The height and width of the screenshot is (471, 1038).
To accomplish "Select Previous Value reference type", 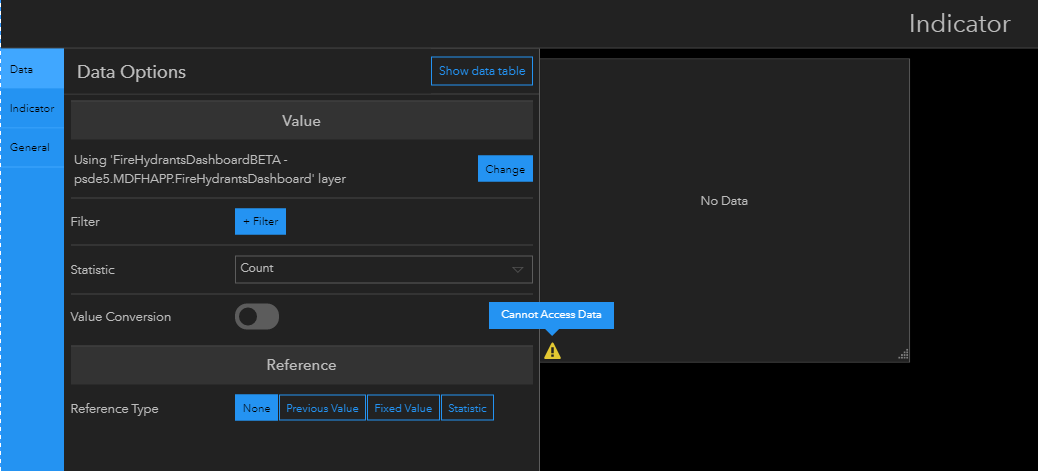I will 322,408.
